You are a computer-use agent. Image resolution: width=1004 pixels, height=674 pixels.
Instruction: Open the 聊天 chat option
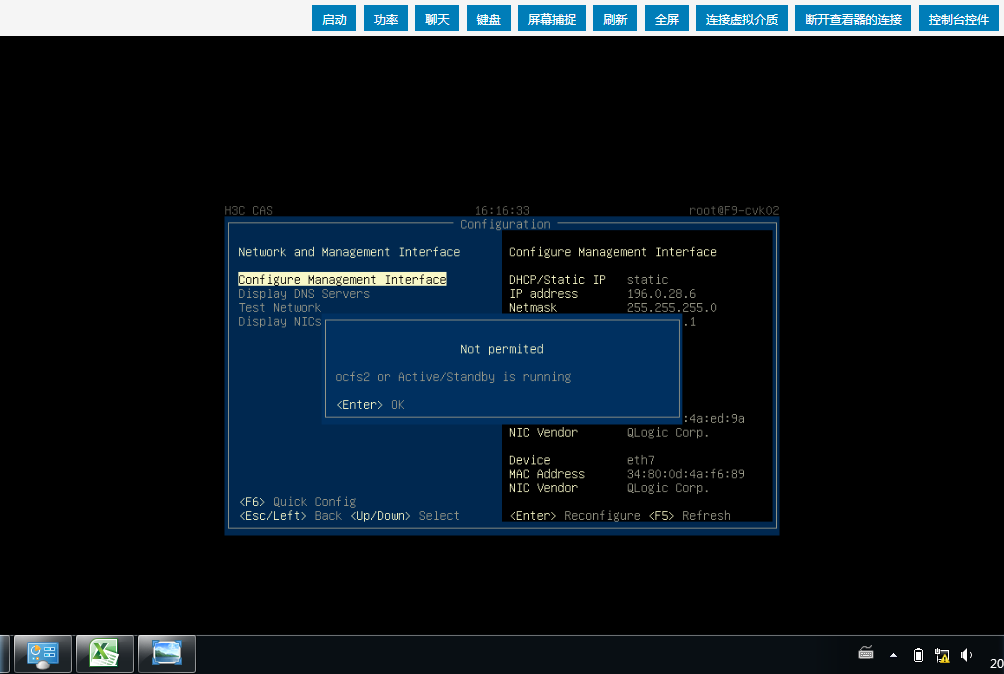point(437,19)
